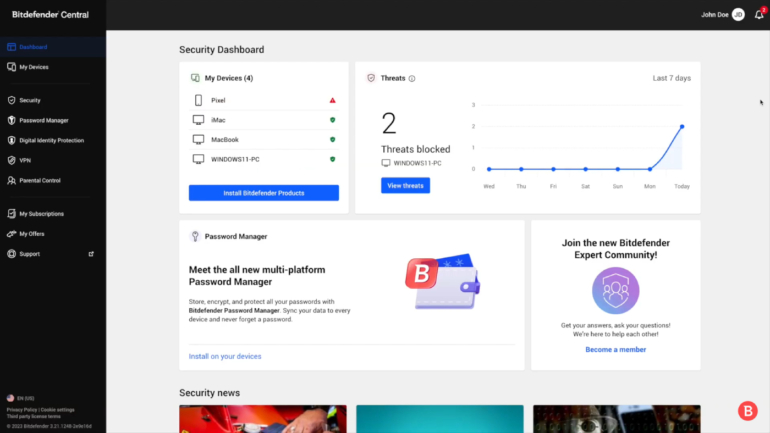Select the Pixel device row text
The height and width of the screenshot is (433, 770).
coord(218,100)
